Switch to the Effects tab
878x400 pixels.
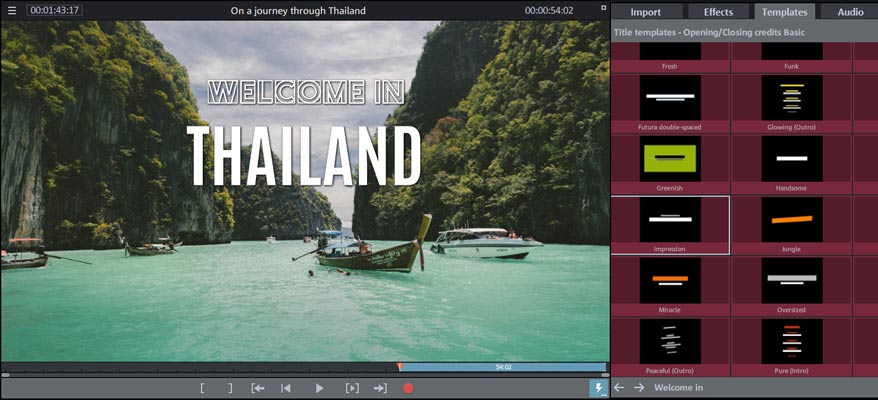(718, 12)
